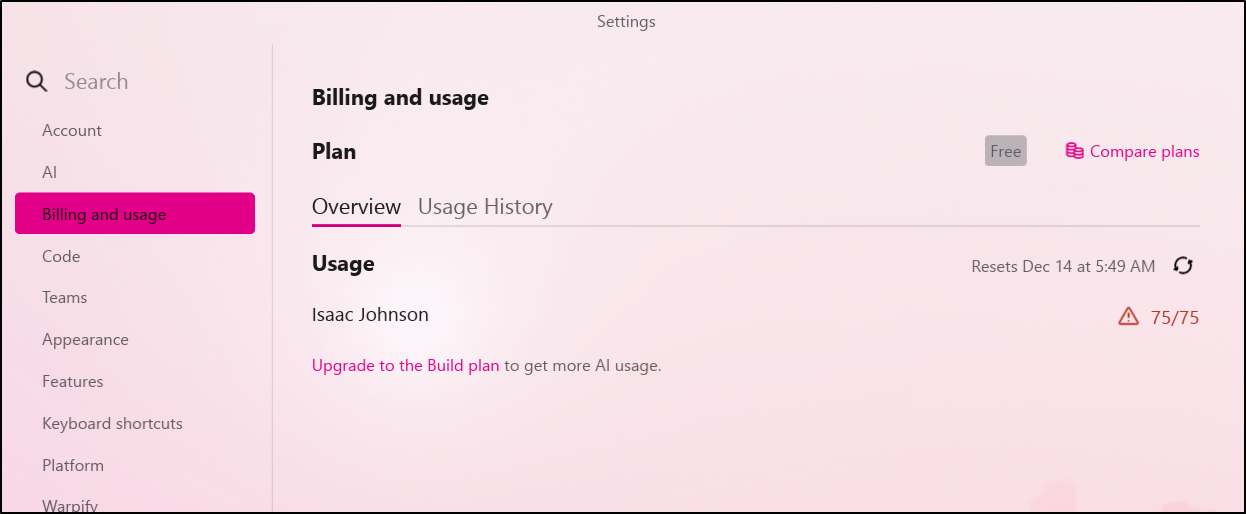Go to the Platform settings section
This screenshot has width=1246, height=514.
(73, 466)
